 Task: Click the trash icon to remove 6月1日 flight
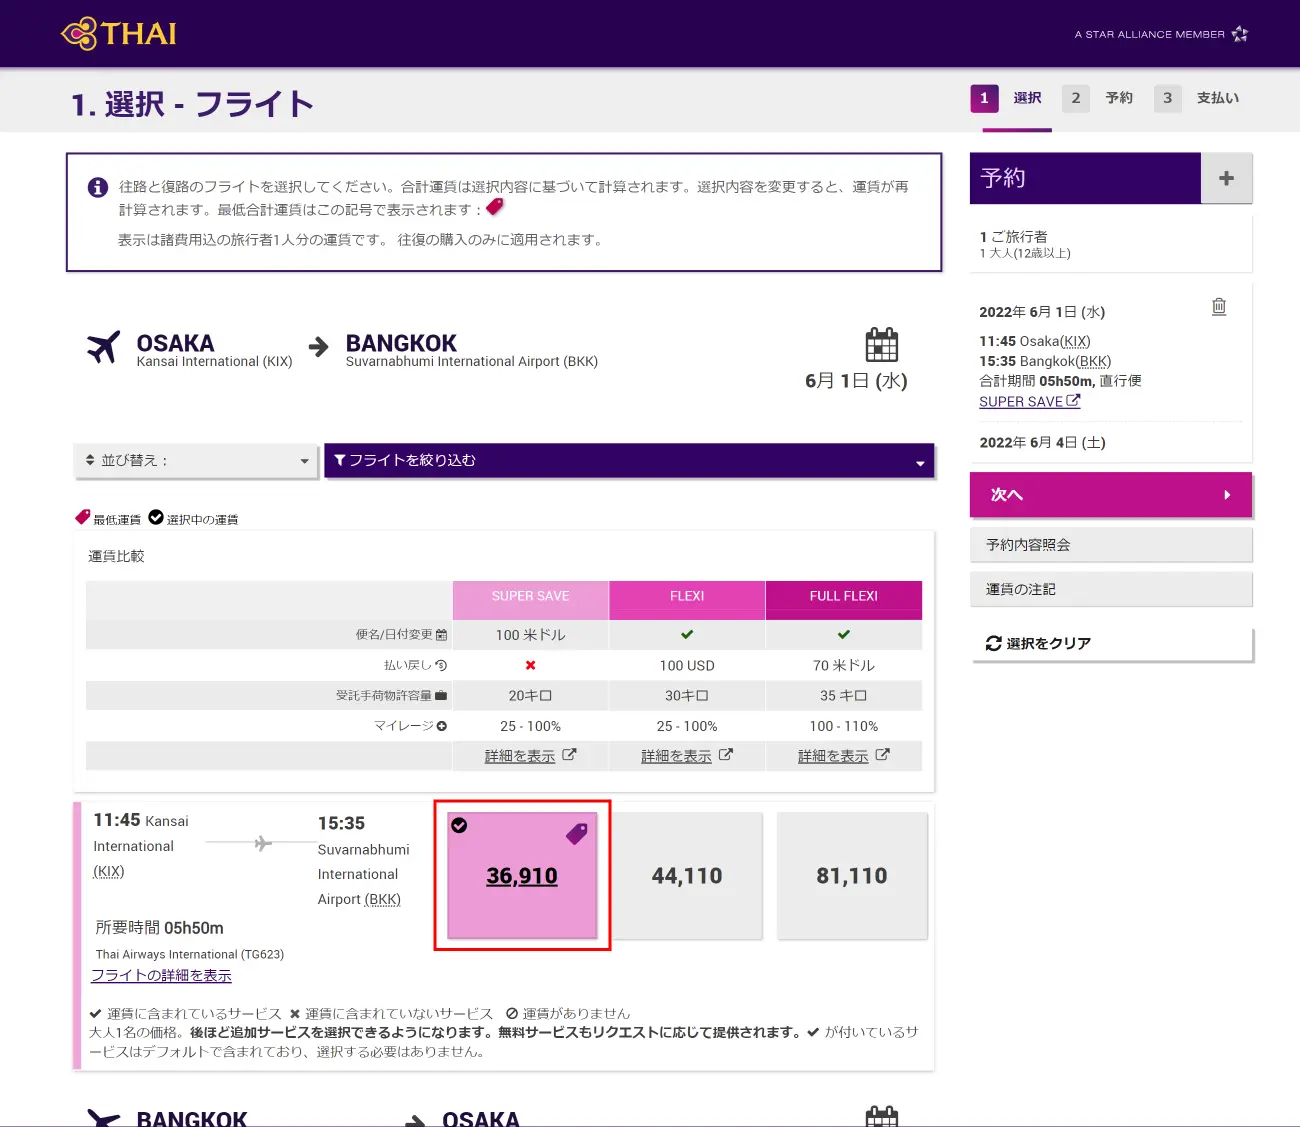1219,307
